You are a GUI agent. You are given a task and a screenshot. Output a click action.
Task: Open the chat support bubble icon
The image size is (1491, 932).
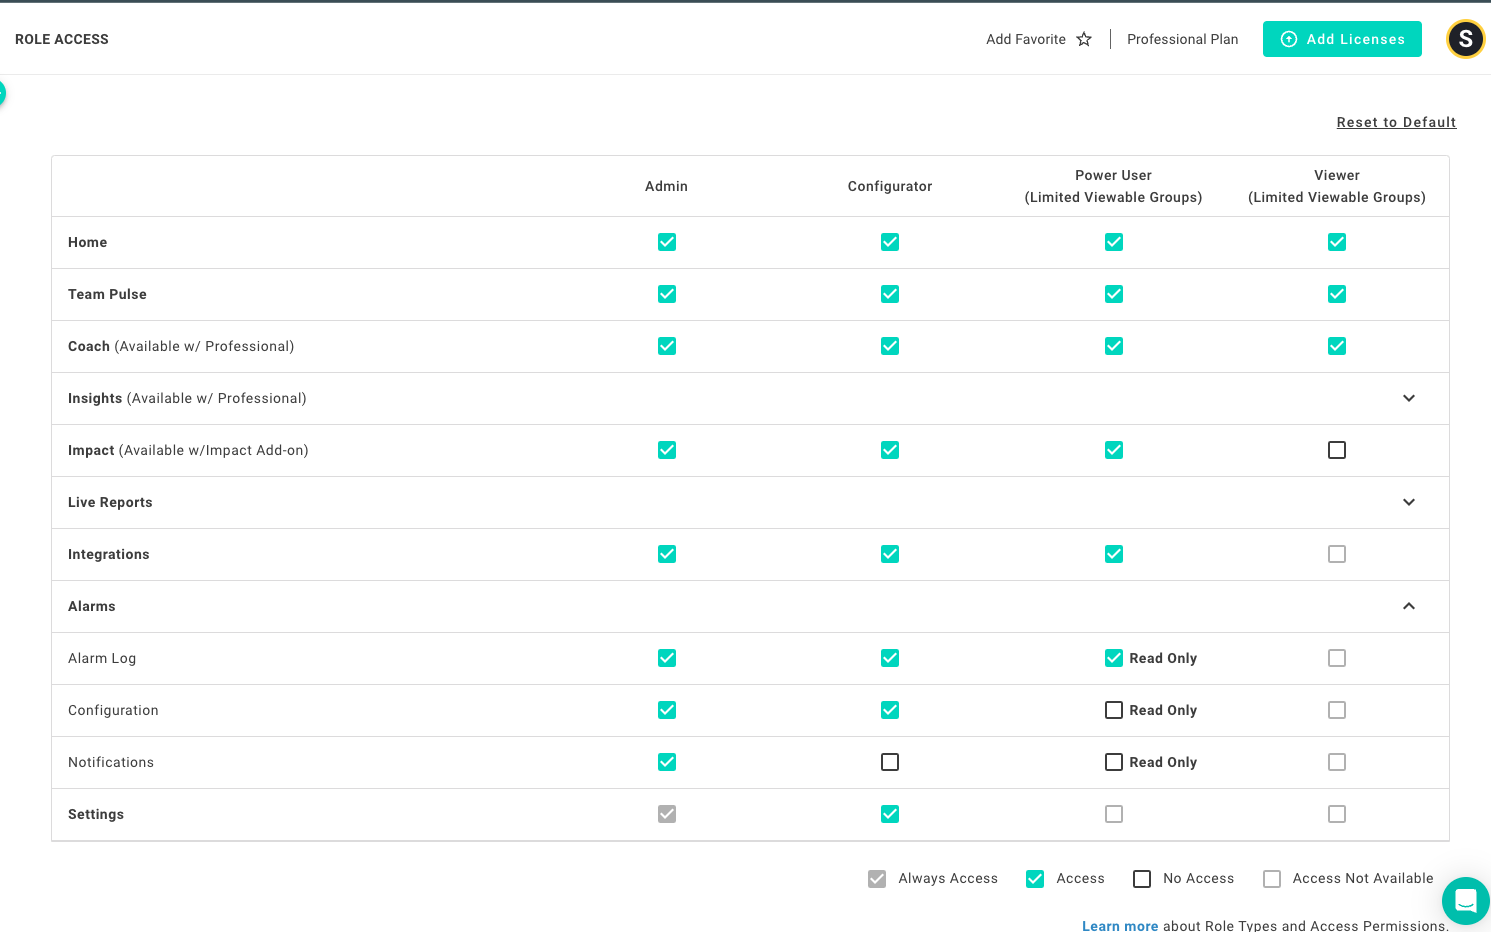point(1466,901)
